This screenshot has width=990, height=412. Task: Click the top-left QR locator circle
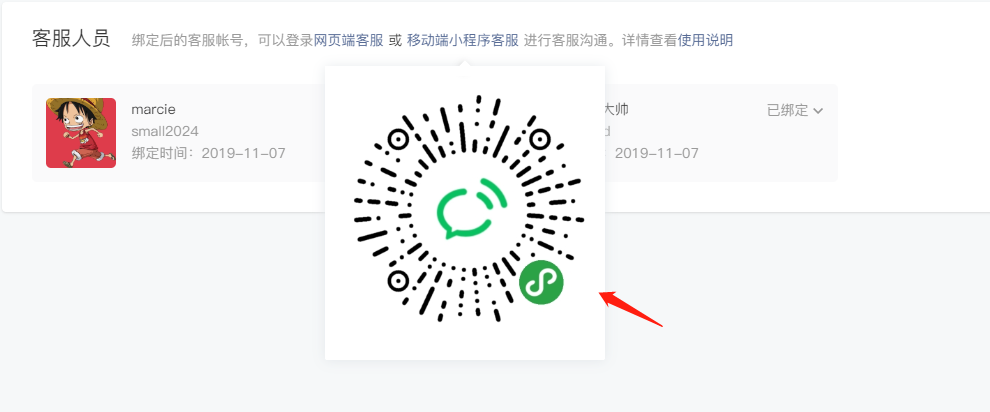tap(398, 139)
